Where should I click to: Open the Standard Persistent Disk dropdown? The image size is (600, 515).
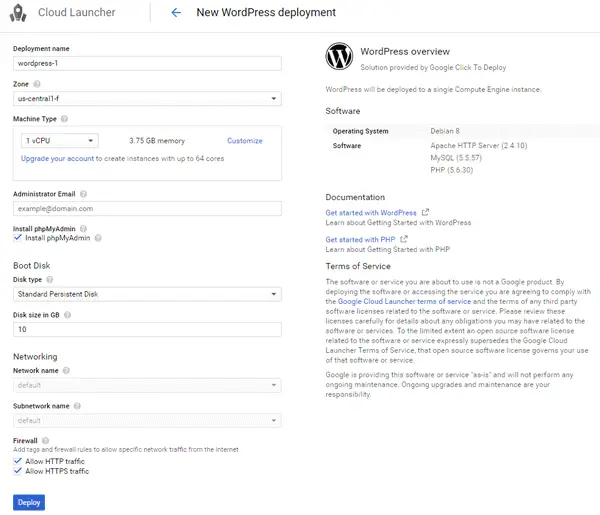[x=147, y=294]
